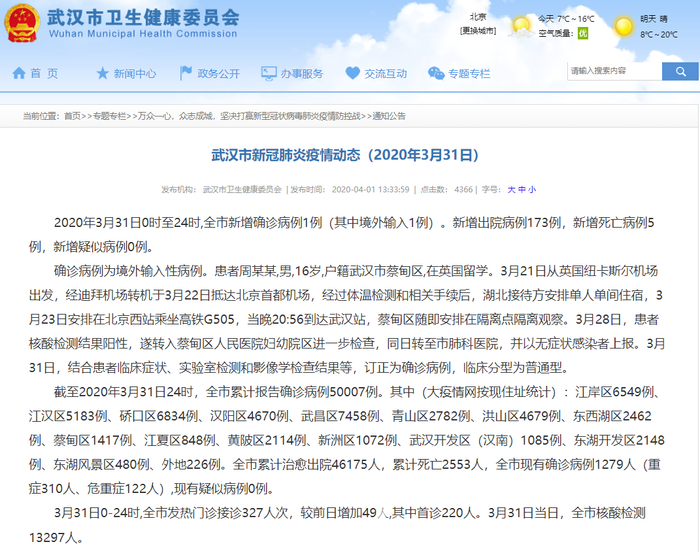700x552 pixels.
Task: Click the text 江岸区6549例
Action: pyautogui.click(x=615, y=392)
